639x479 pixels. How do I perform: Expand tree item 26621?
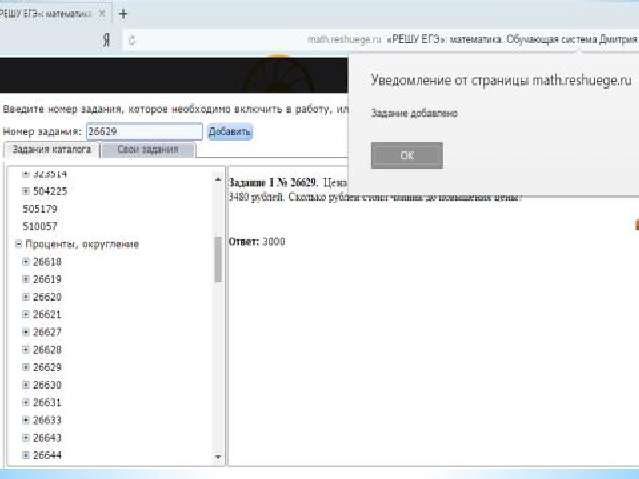coord(26,314)
